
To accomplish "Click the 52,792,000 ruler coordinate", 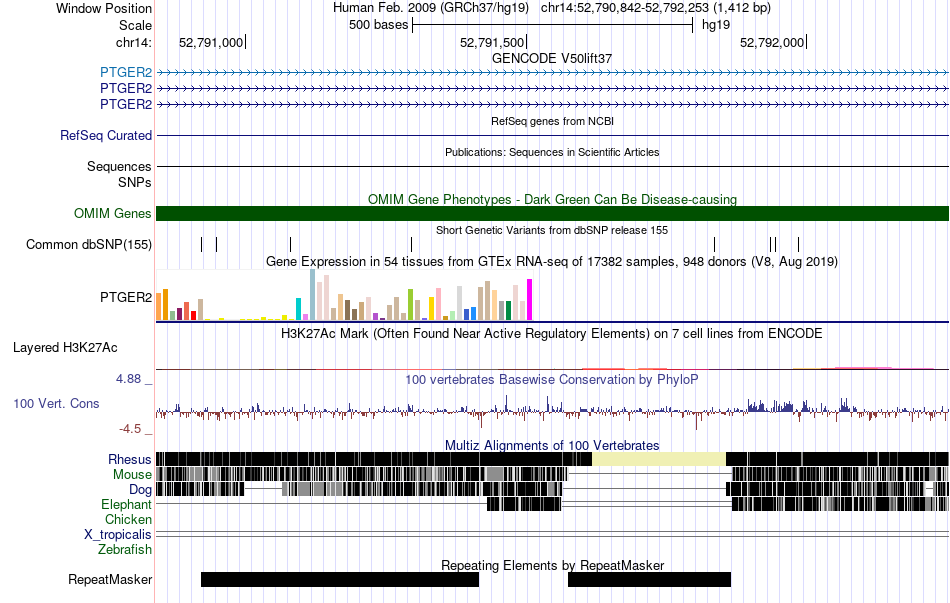I will [772, 42].
